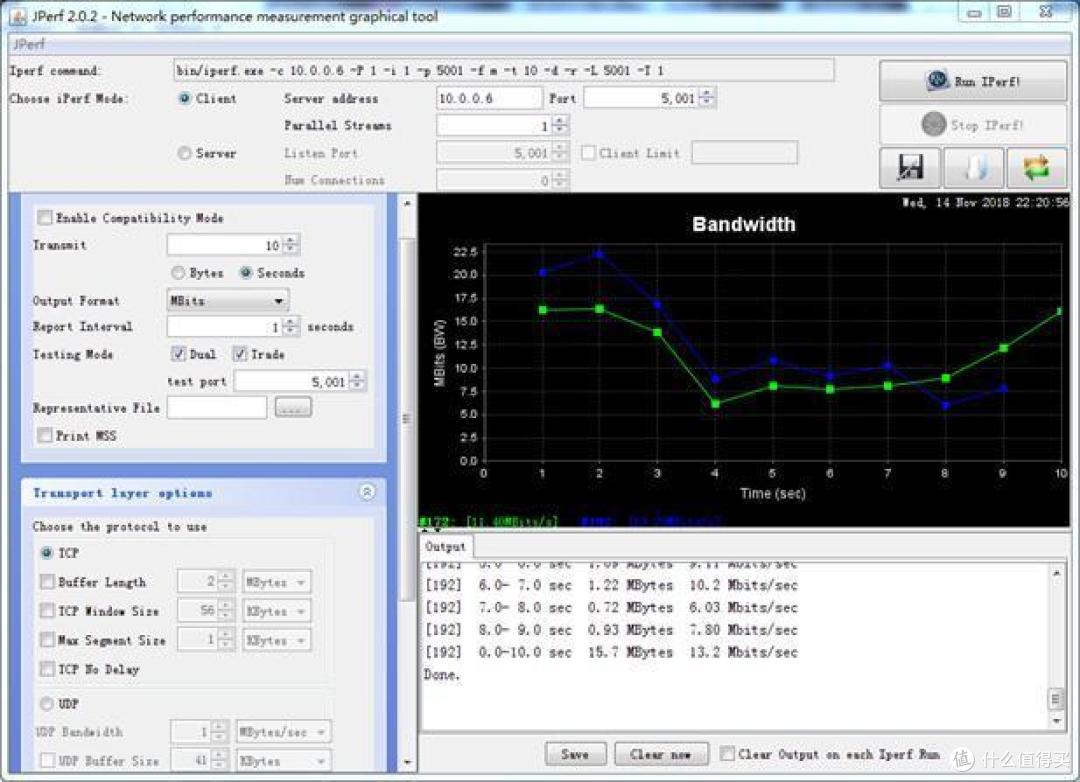Toggle the Dual testing mode checkbox

coord(178,354)
